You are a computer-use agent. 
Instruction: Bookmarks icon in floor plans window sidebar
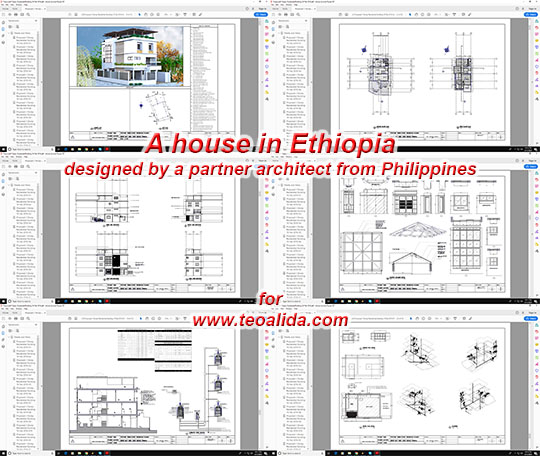coord(273,29)
